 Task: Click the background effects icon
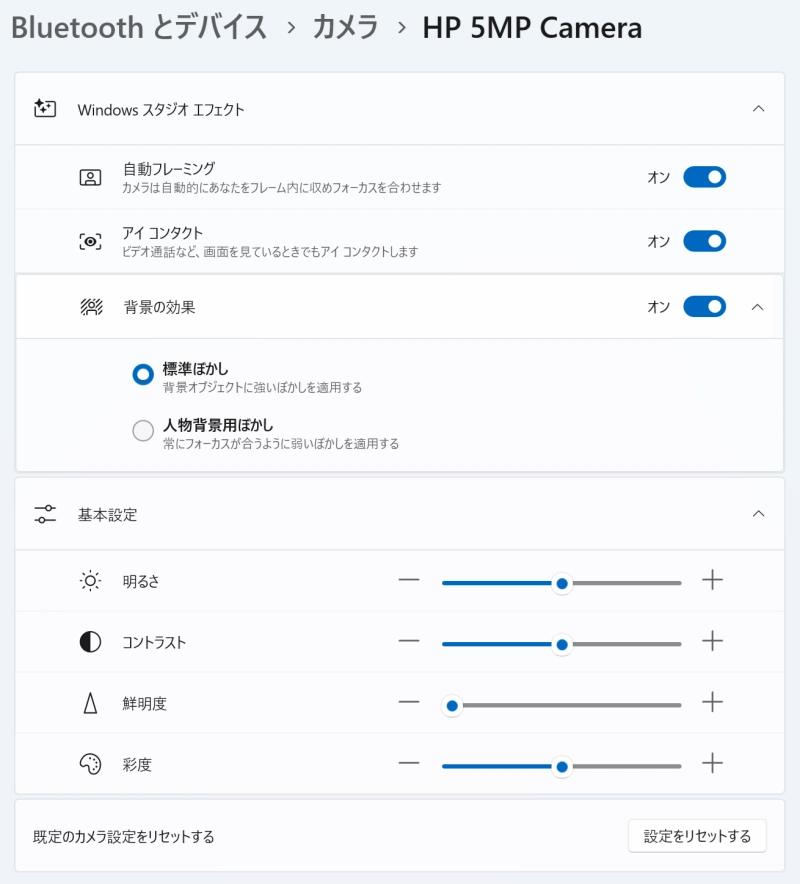(91, 307)
